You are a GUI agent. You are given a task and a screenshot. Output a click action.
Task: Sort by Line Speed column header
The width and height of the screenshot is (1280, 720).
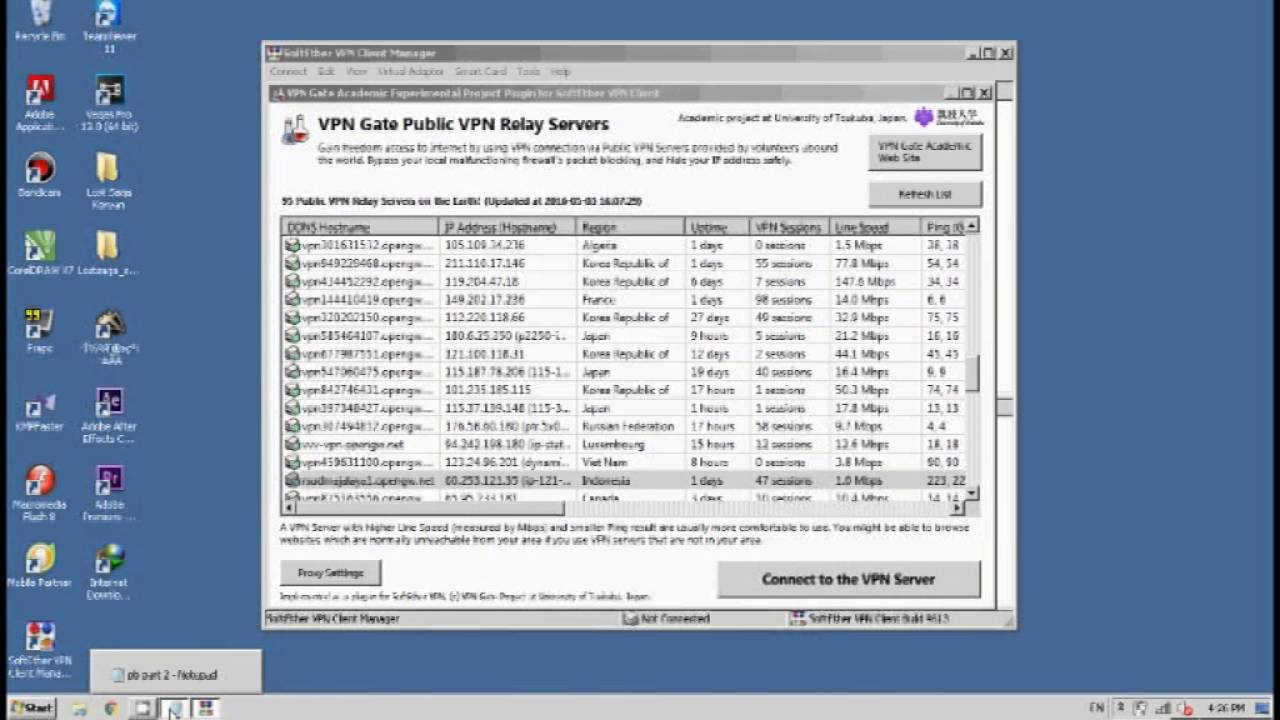click(x=875, y=227)
